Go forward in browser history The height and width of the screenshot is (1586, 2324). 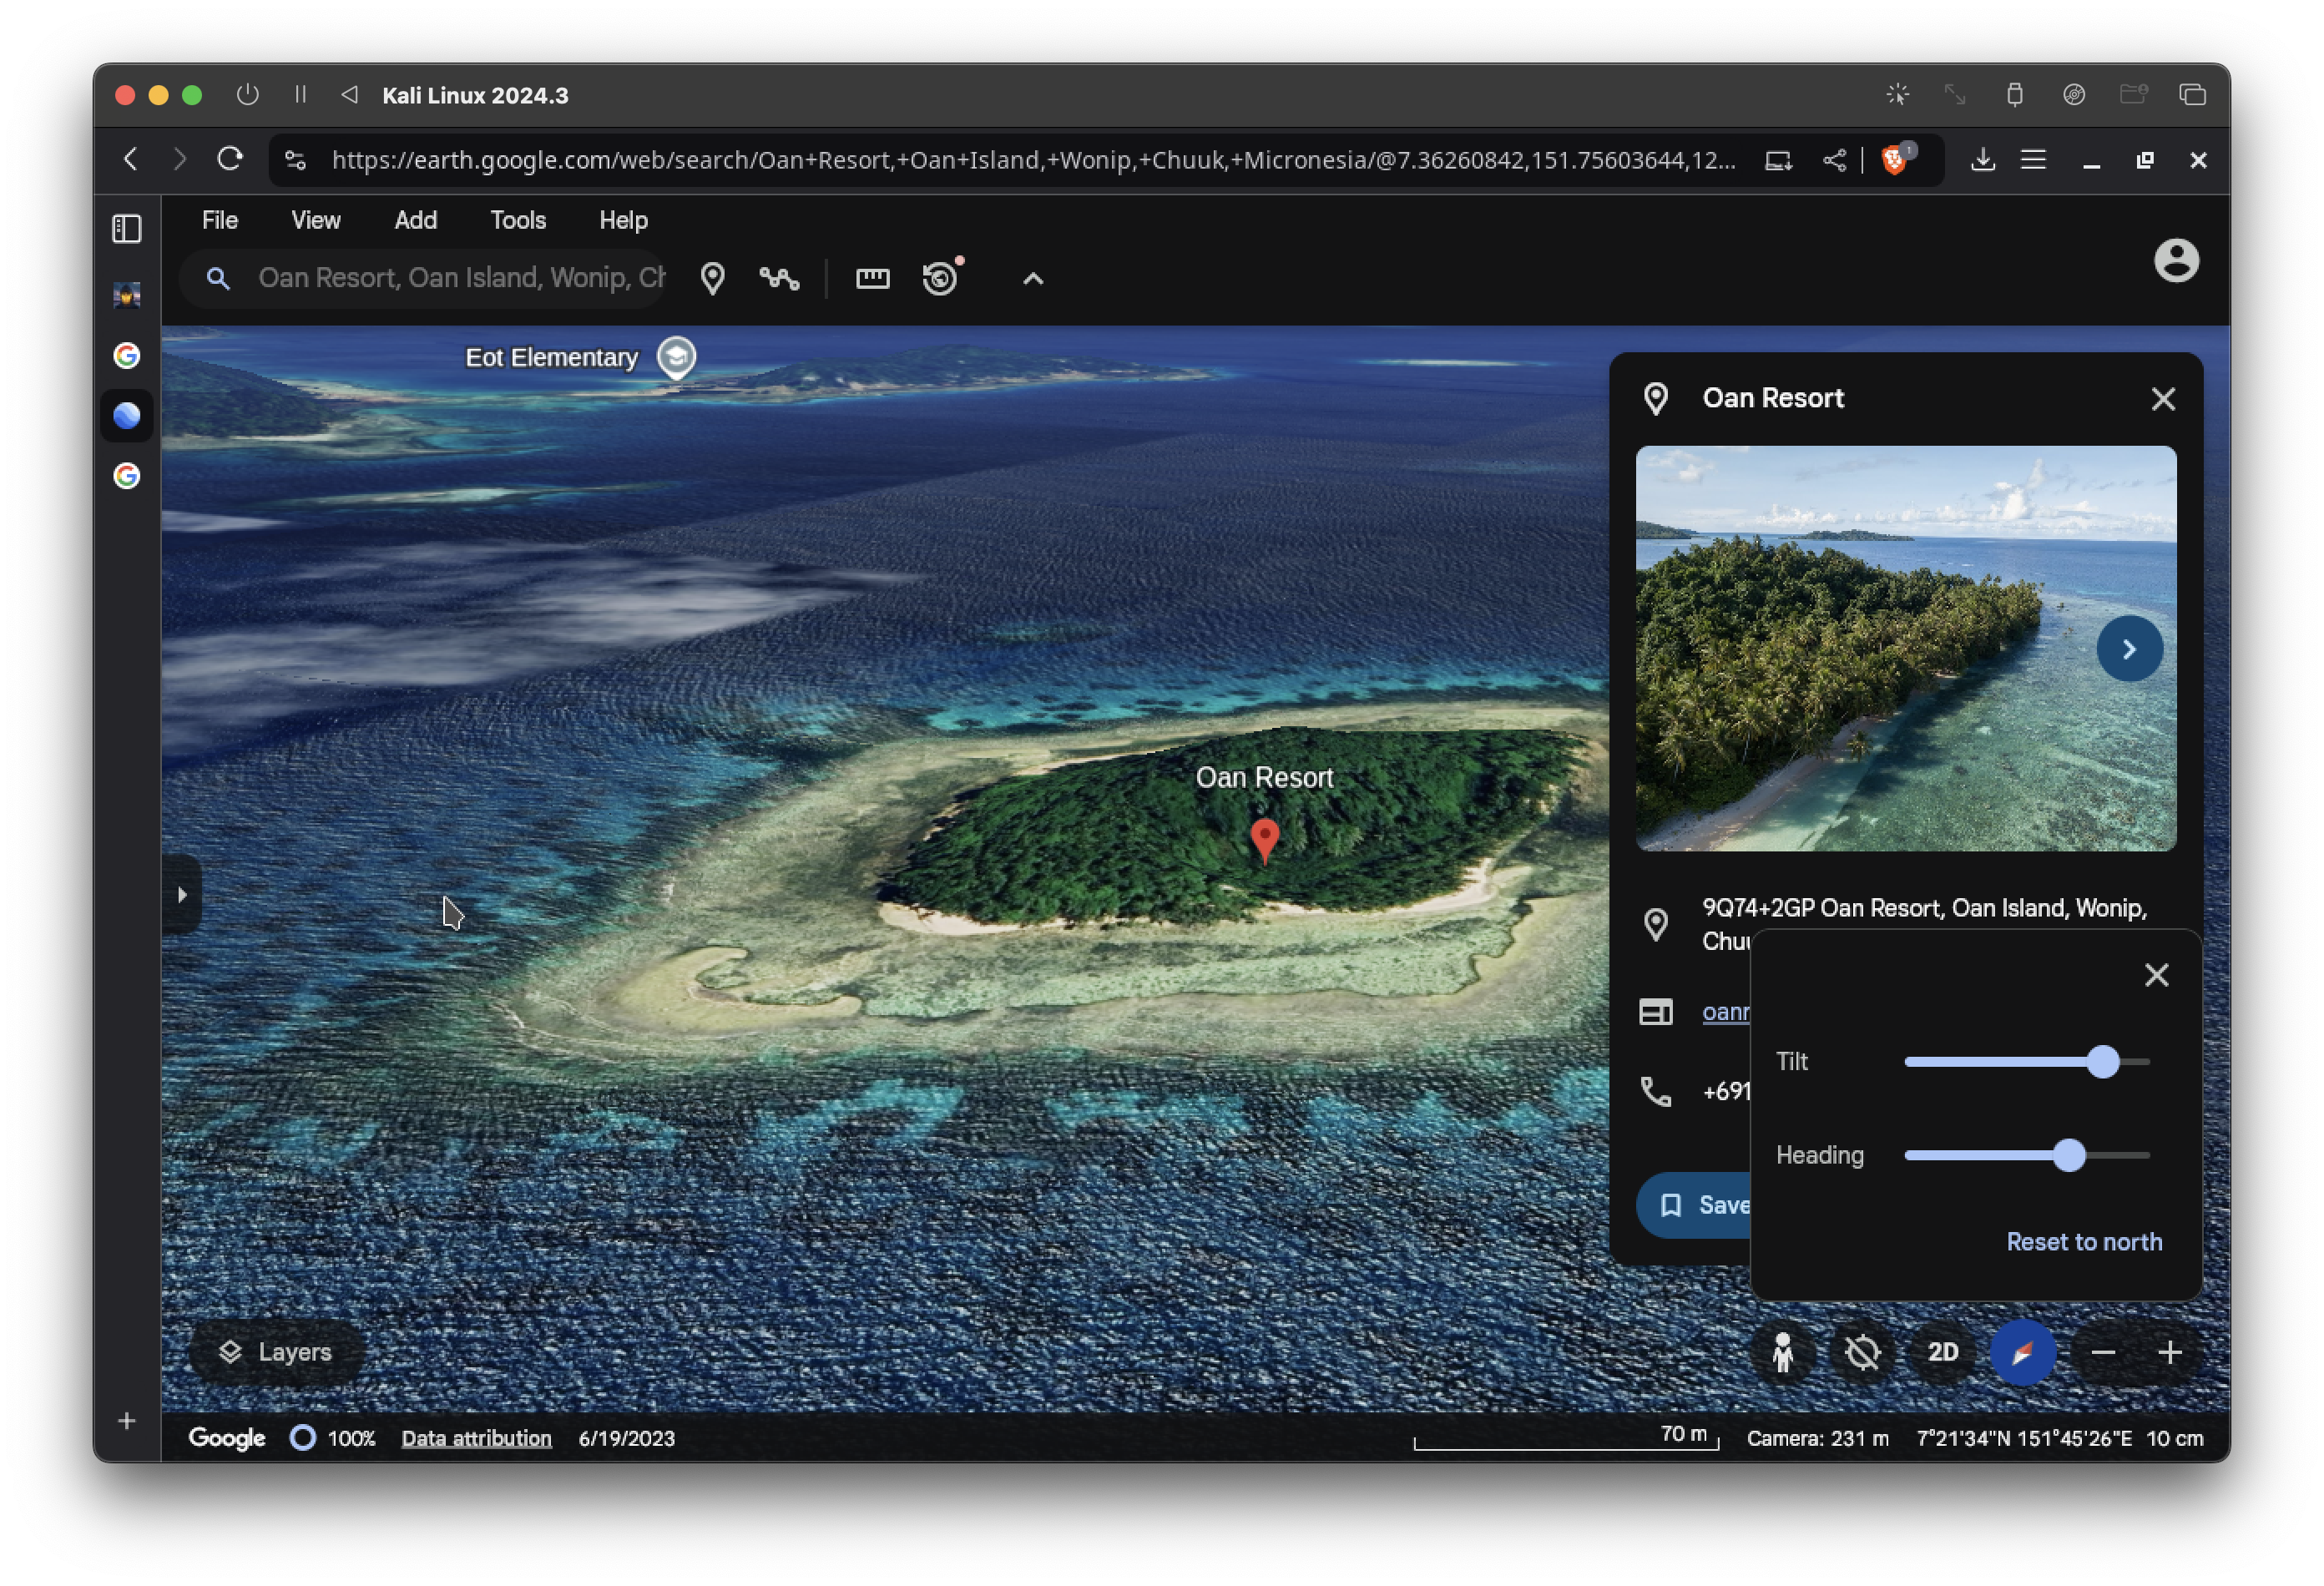pos(179,159)
